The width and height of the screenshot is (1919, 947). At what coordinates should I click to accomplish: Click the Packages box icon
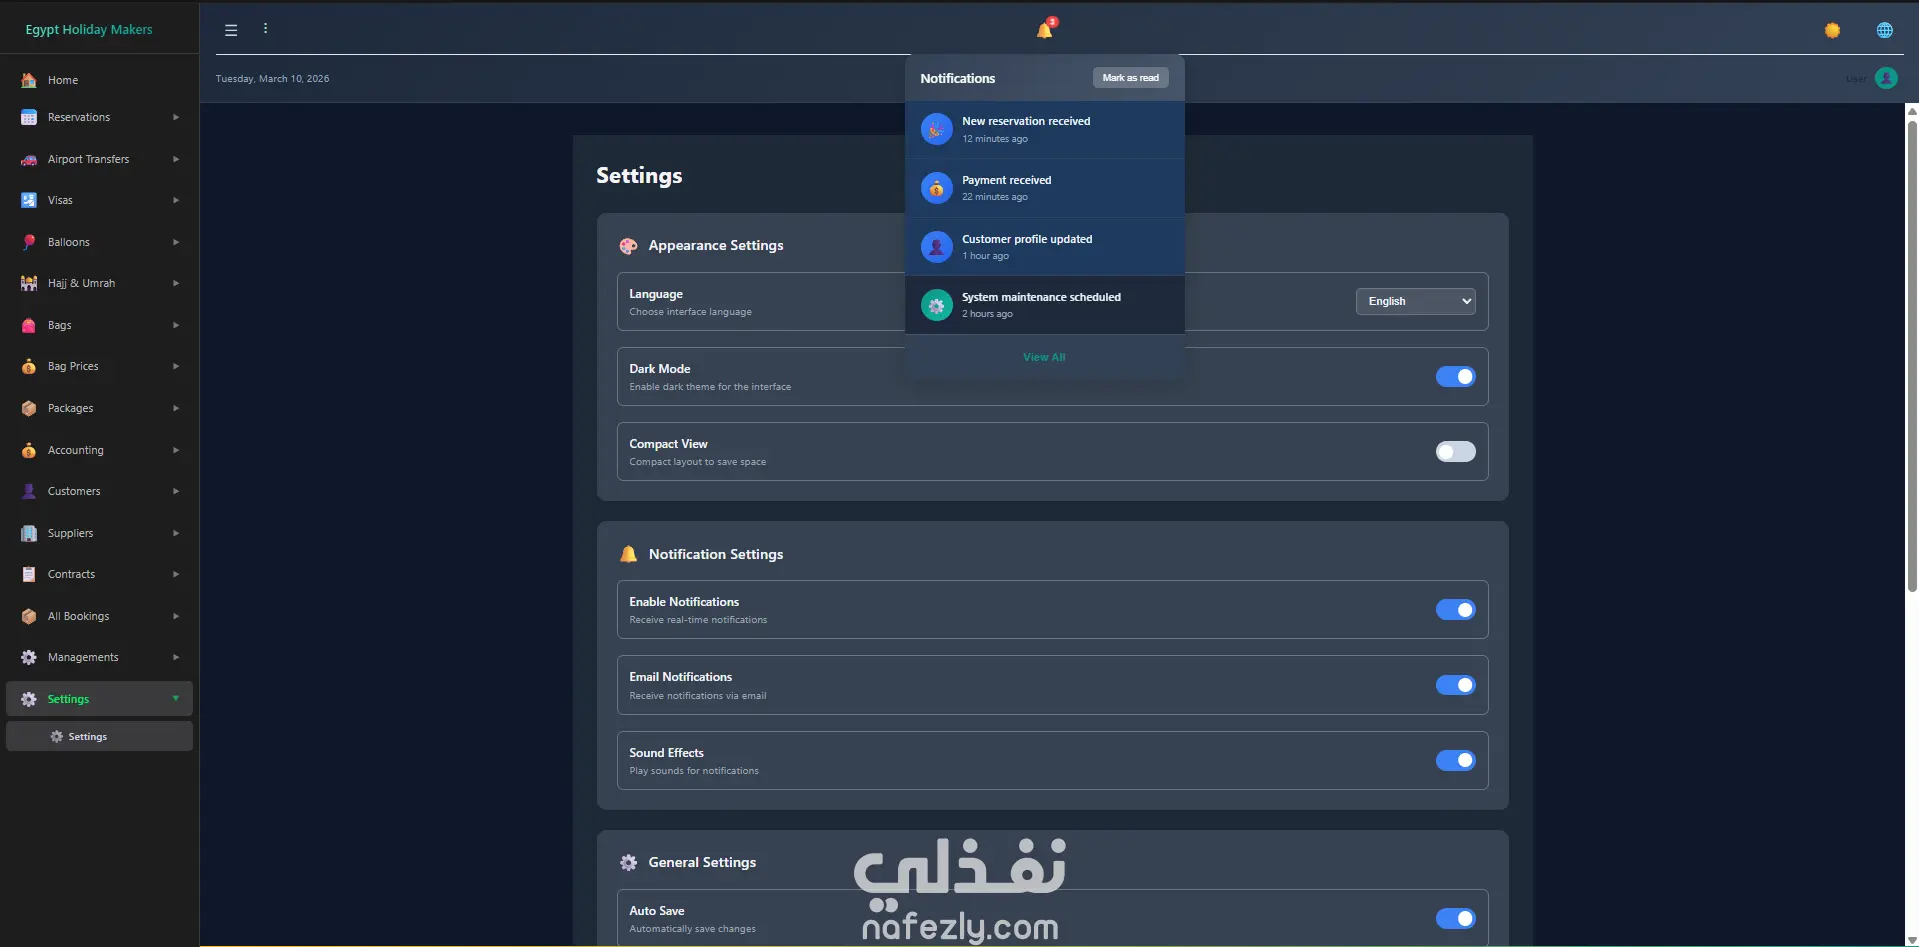click(29, 408)
